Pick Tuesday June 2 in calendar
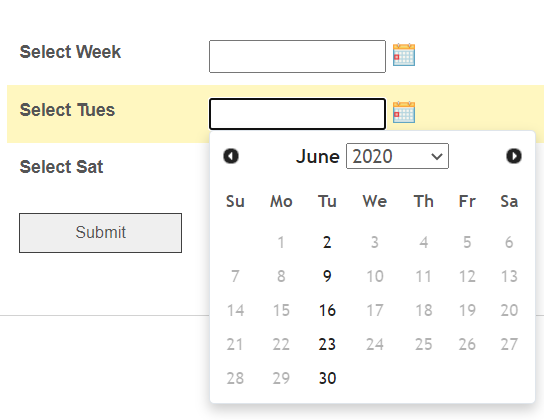 pyautogui.click(x=327, y=242)
